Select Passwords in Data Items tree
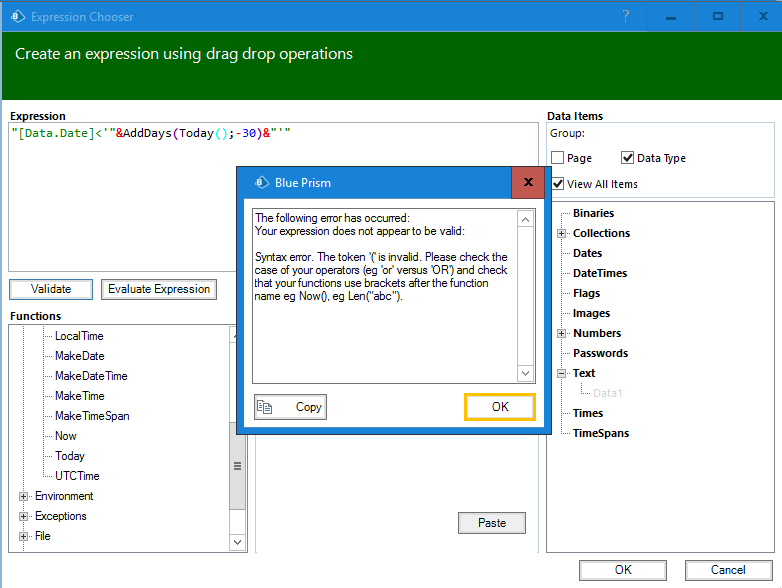 600,353
